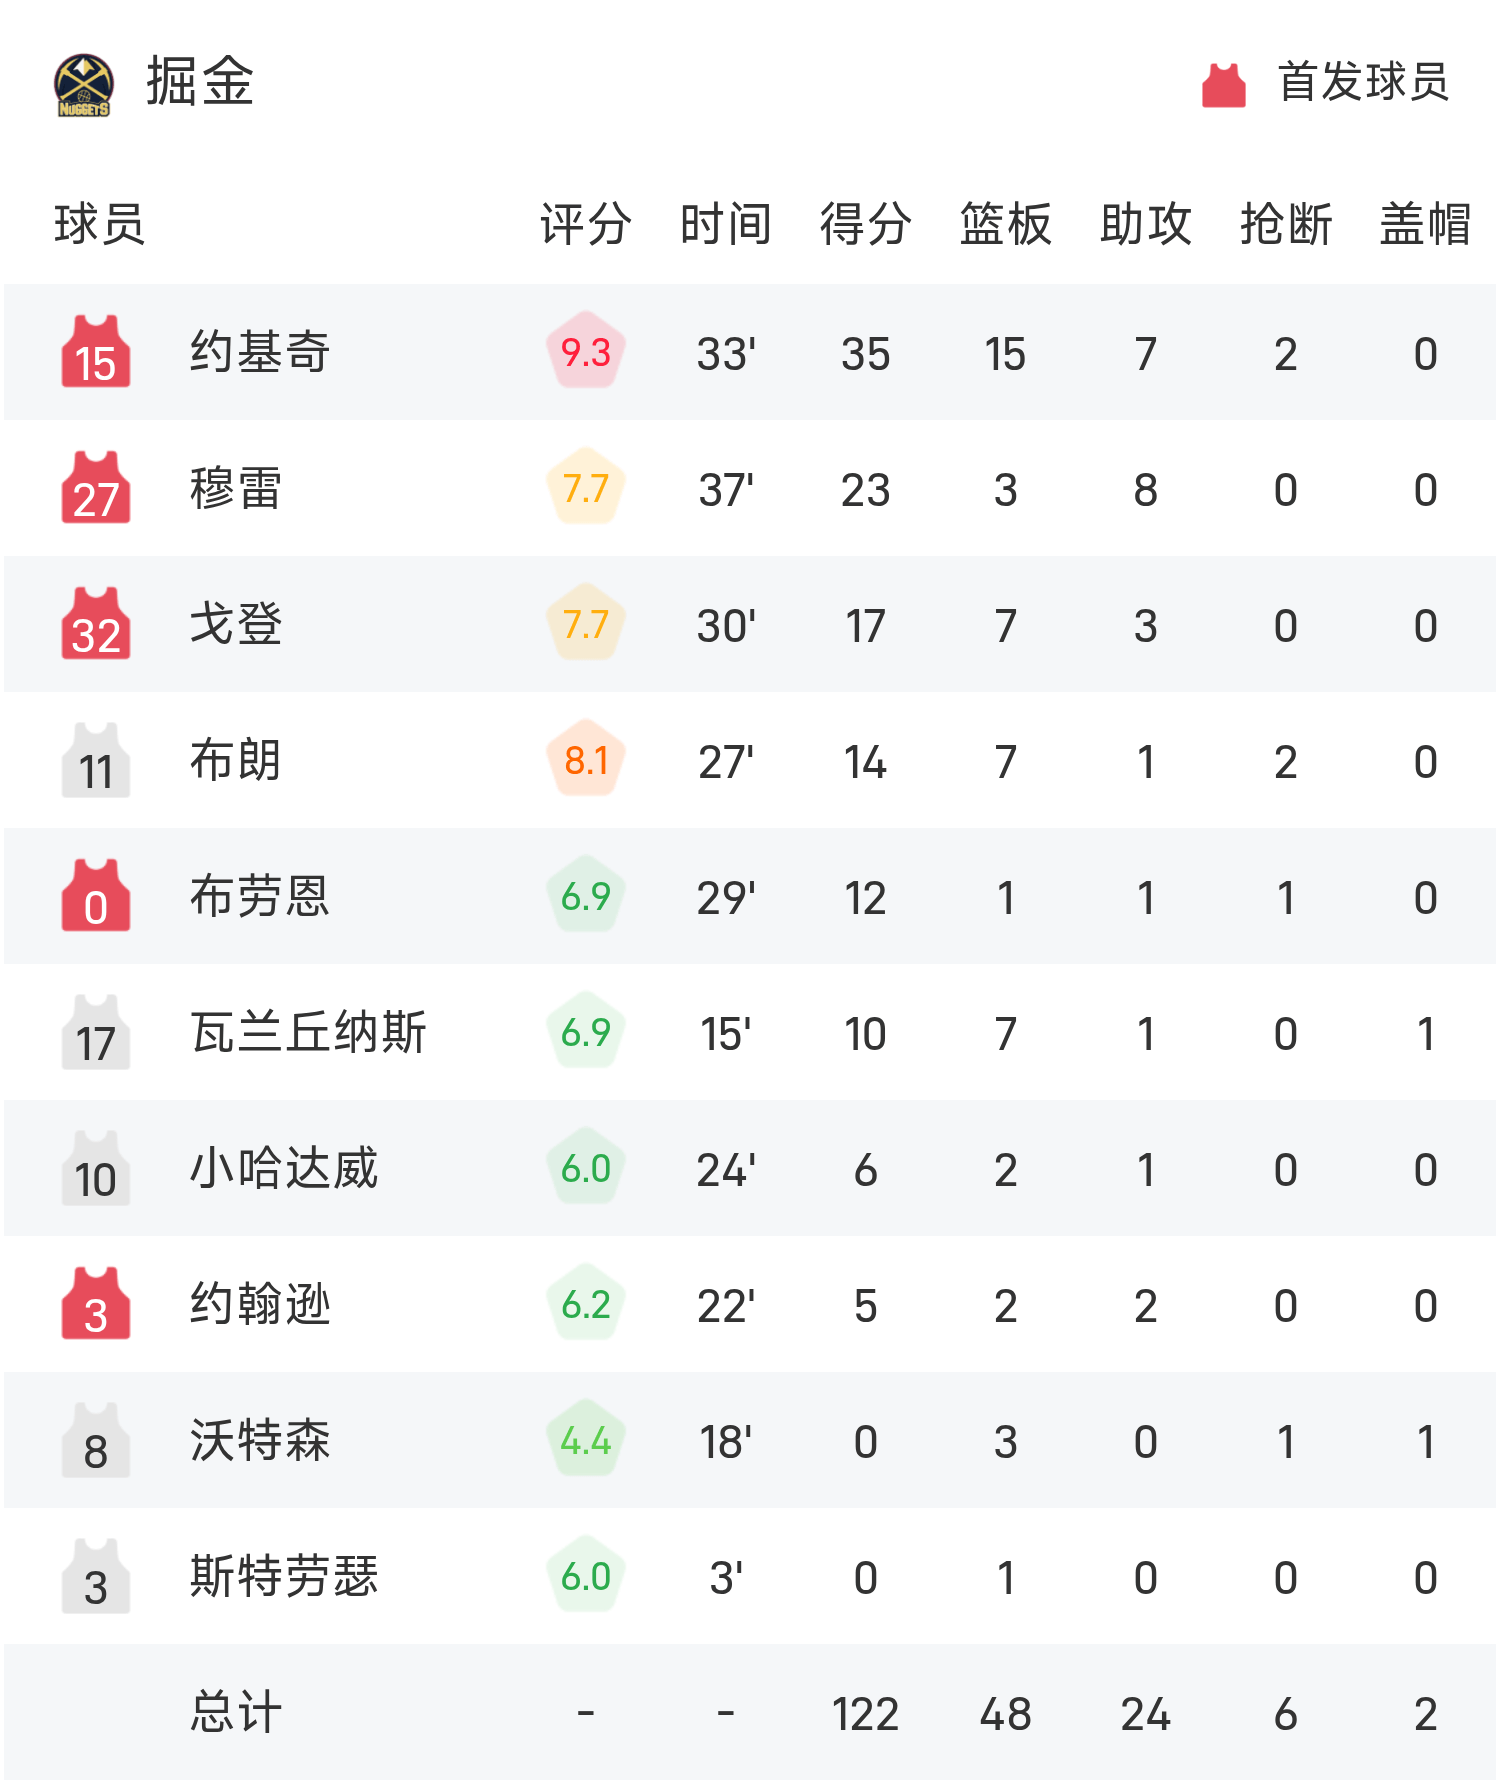Click Murray's number 27 jersey icon

96,488
